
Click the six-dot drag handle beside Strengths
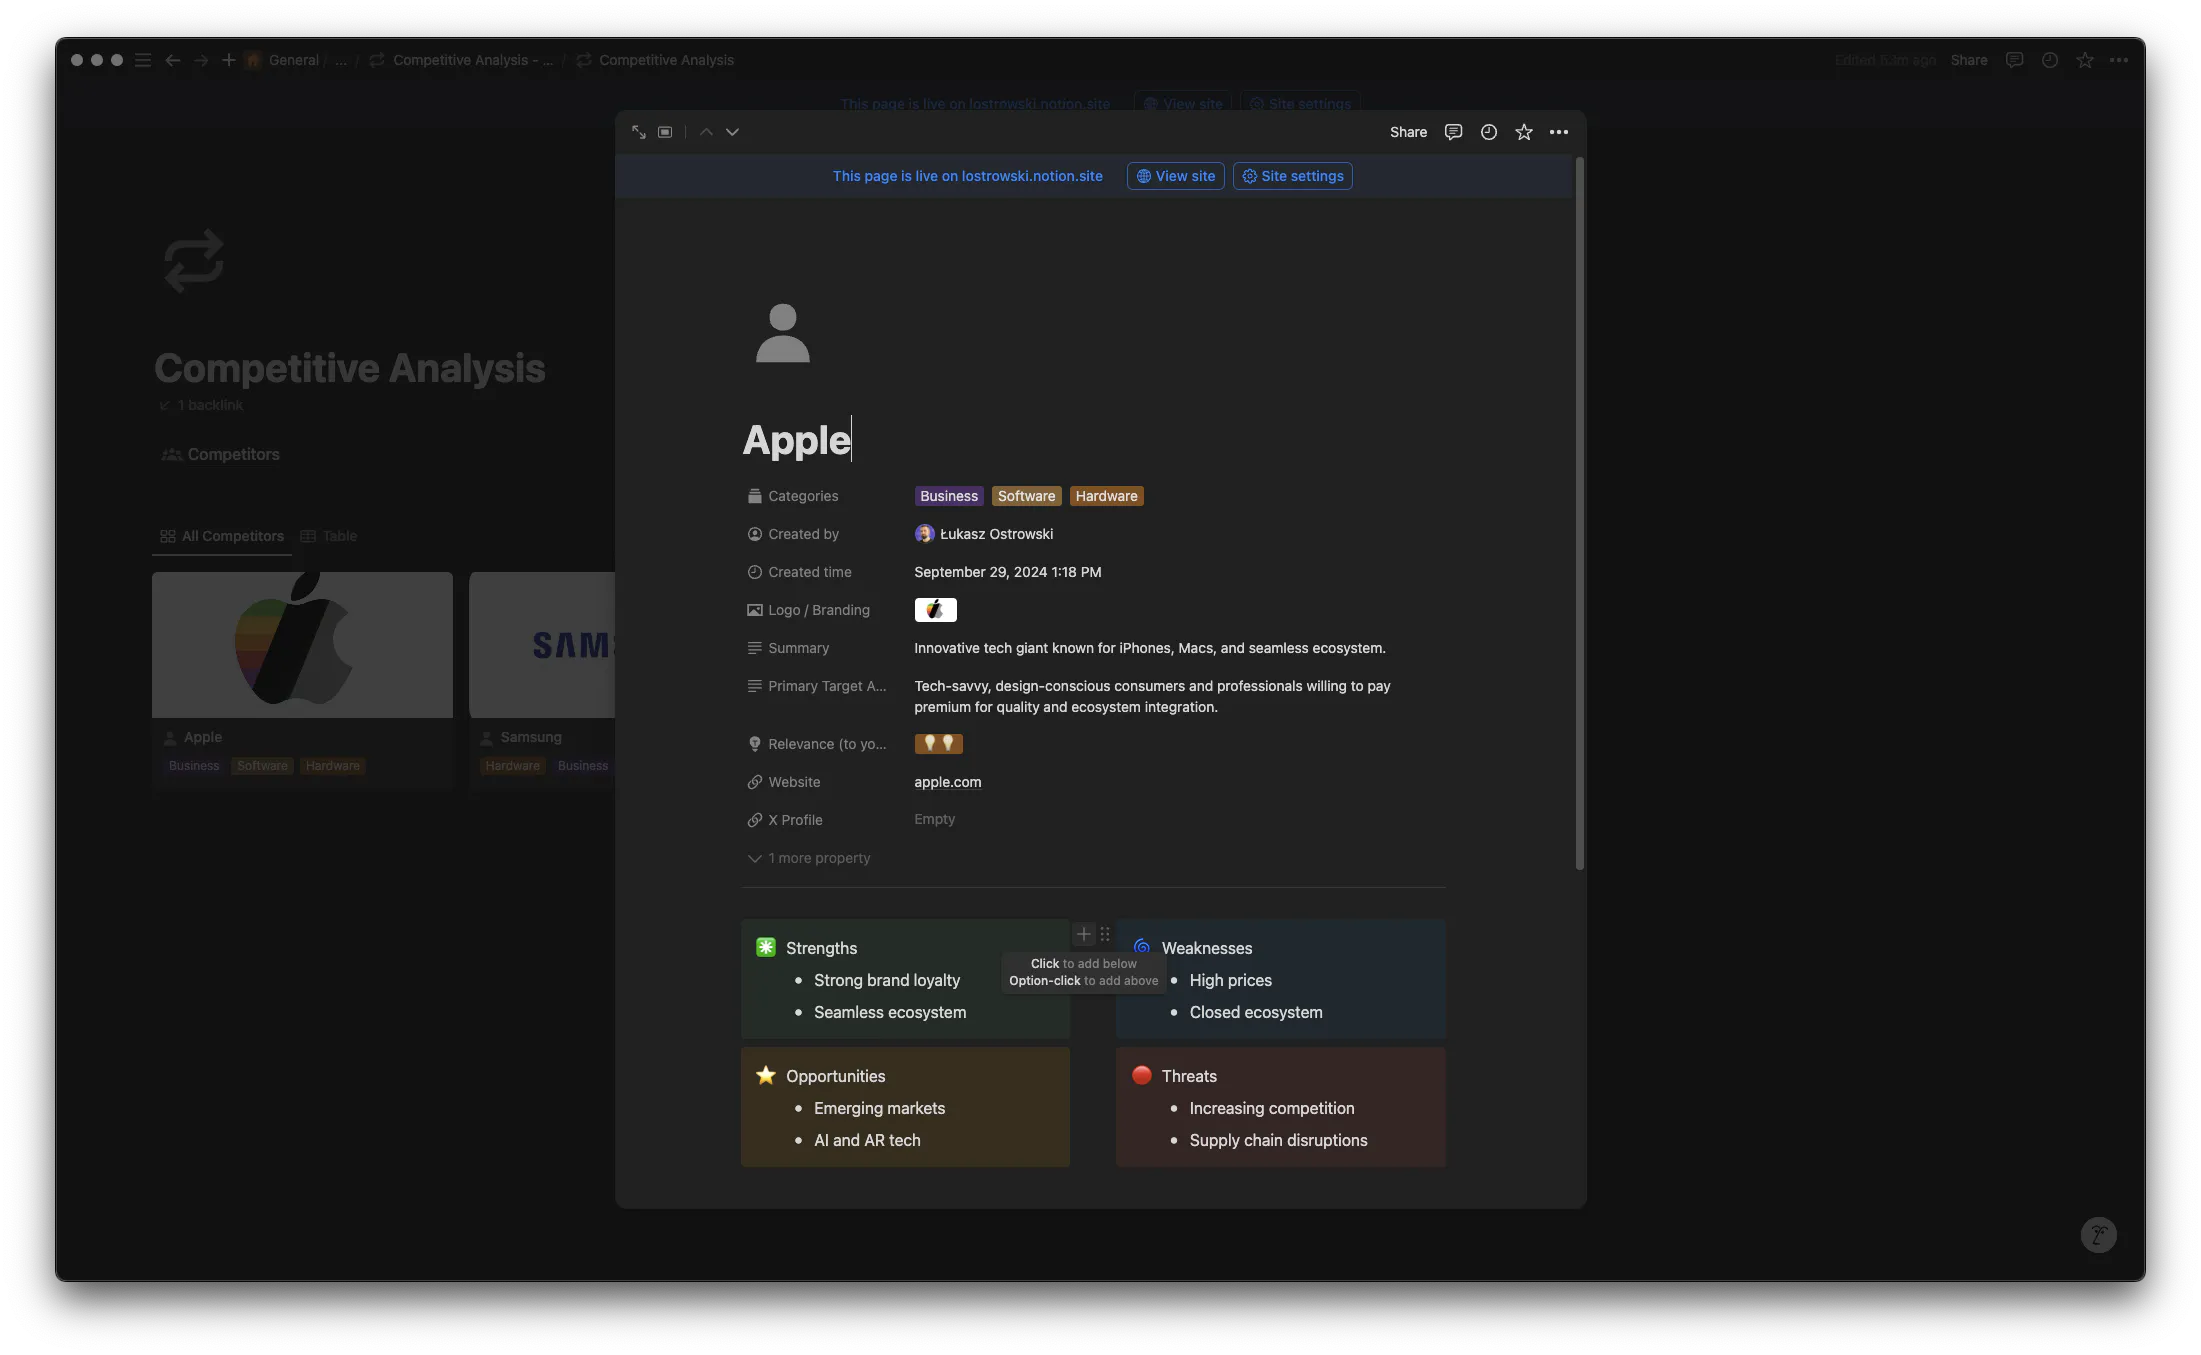[x=1105, y=934]
